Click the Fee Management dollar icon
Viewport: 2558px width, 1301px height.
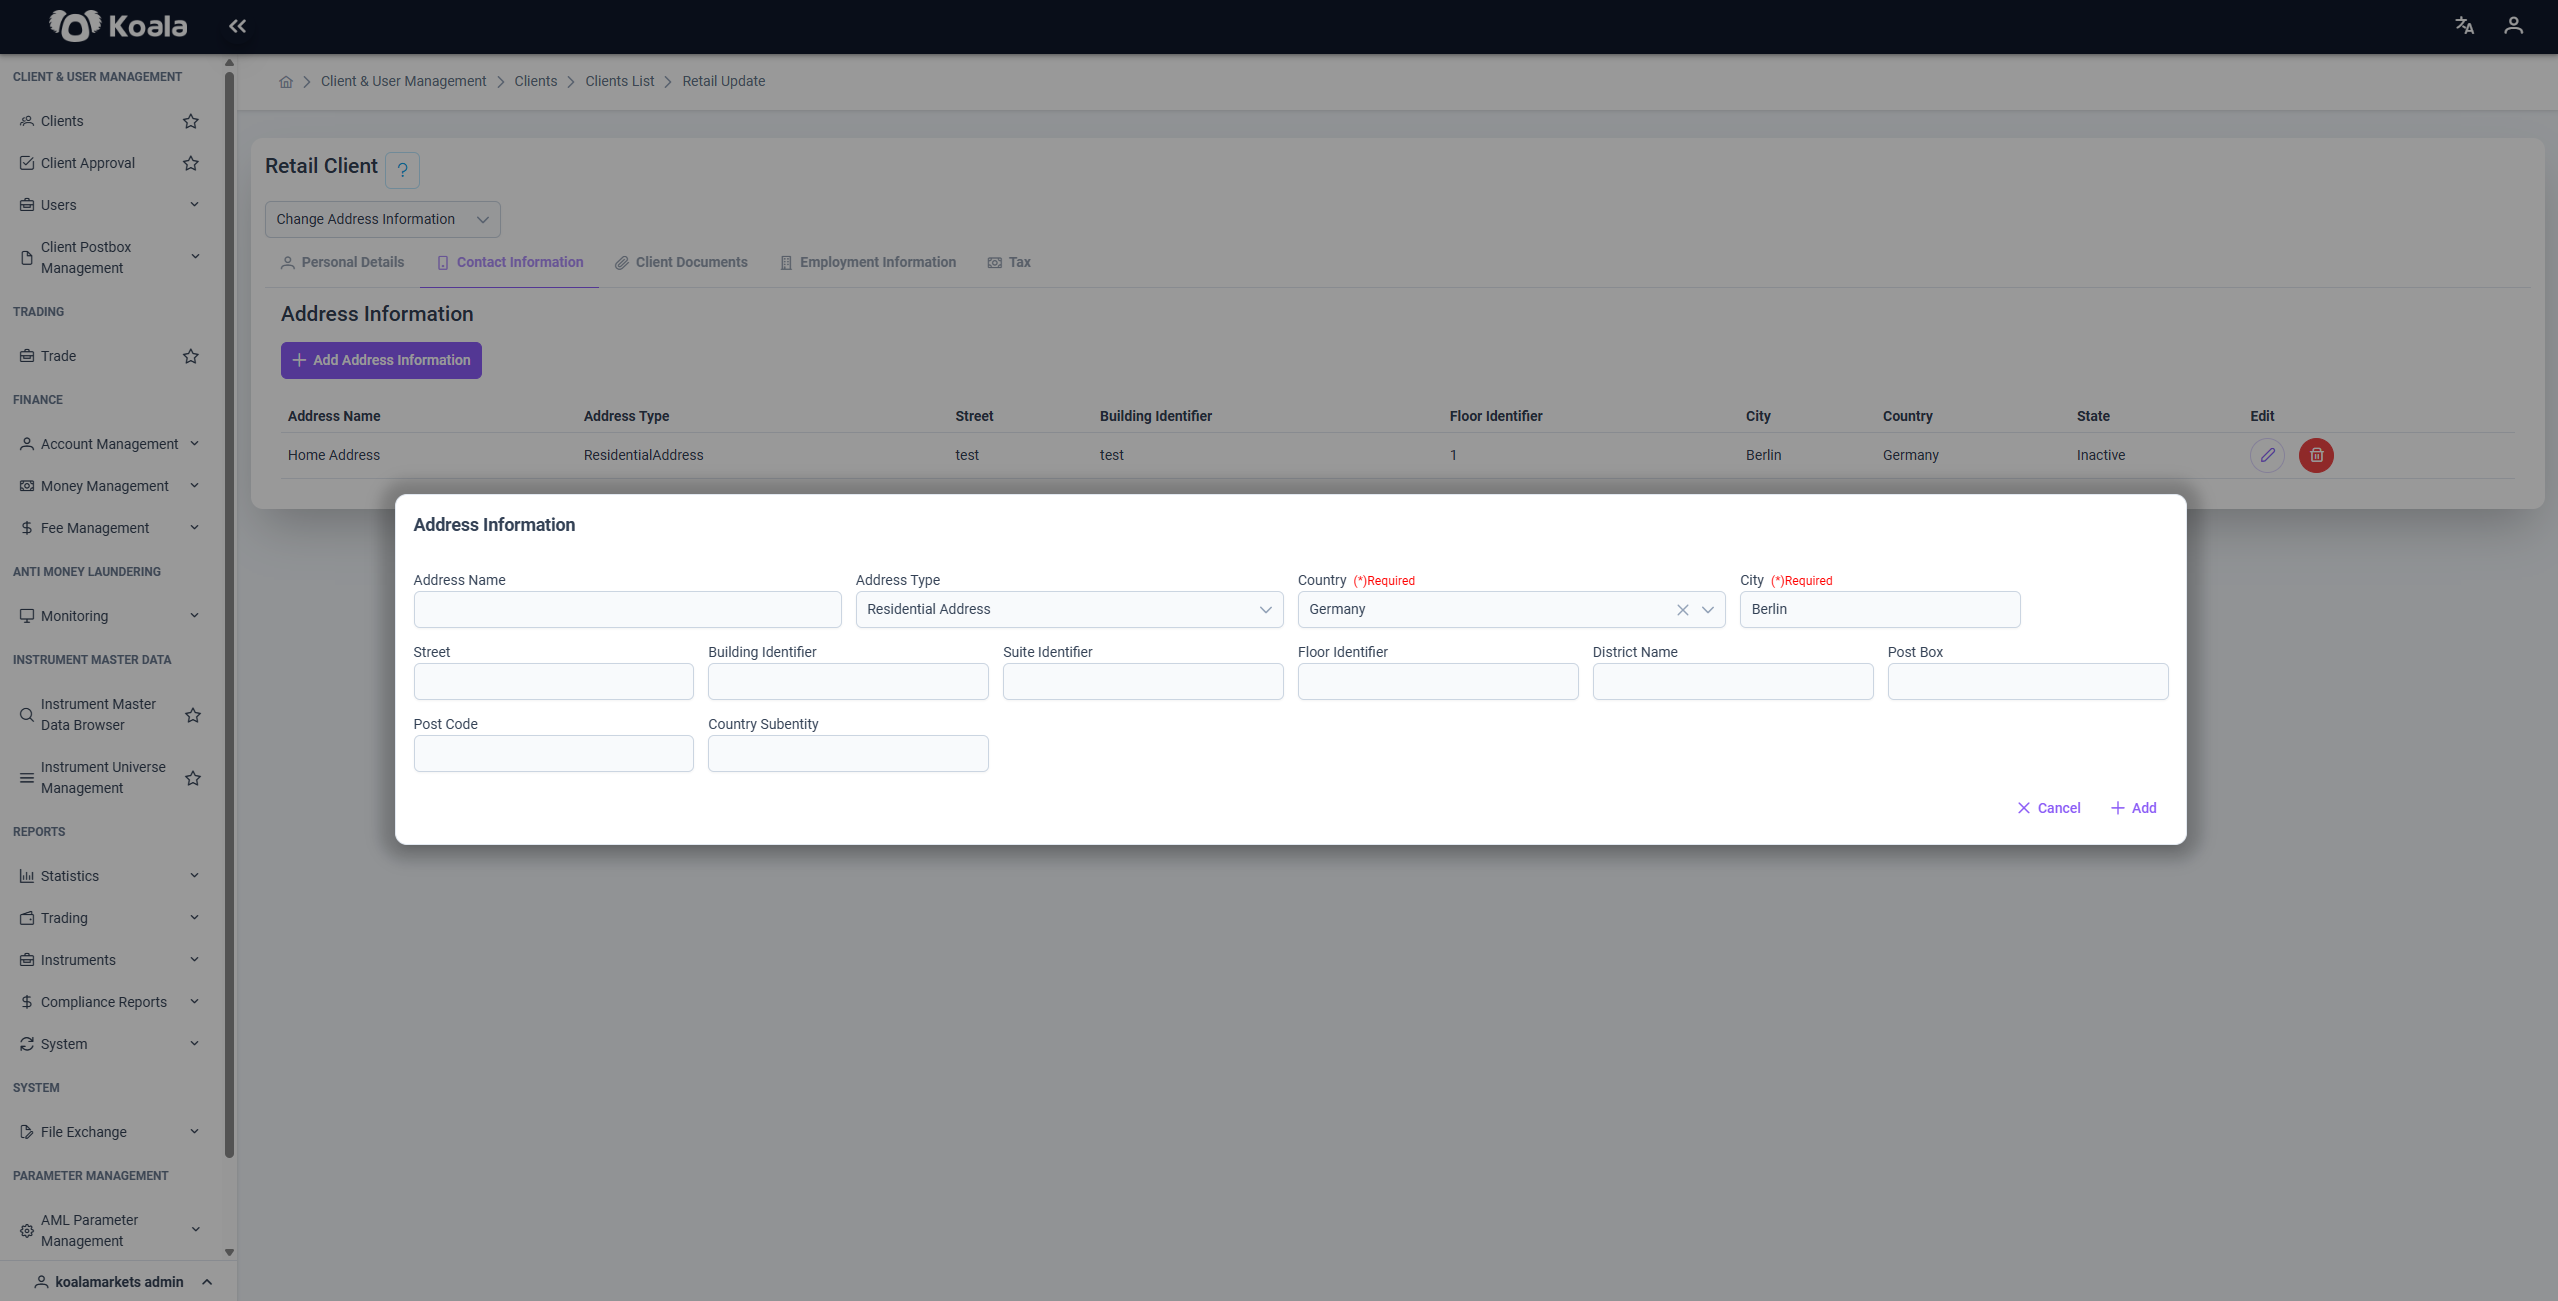tap(27, 528)
